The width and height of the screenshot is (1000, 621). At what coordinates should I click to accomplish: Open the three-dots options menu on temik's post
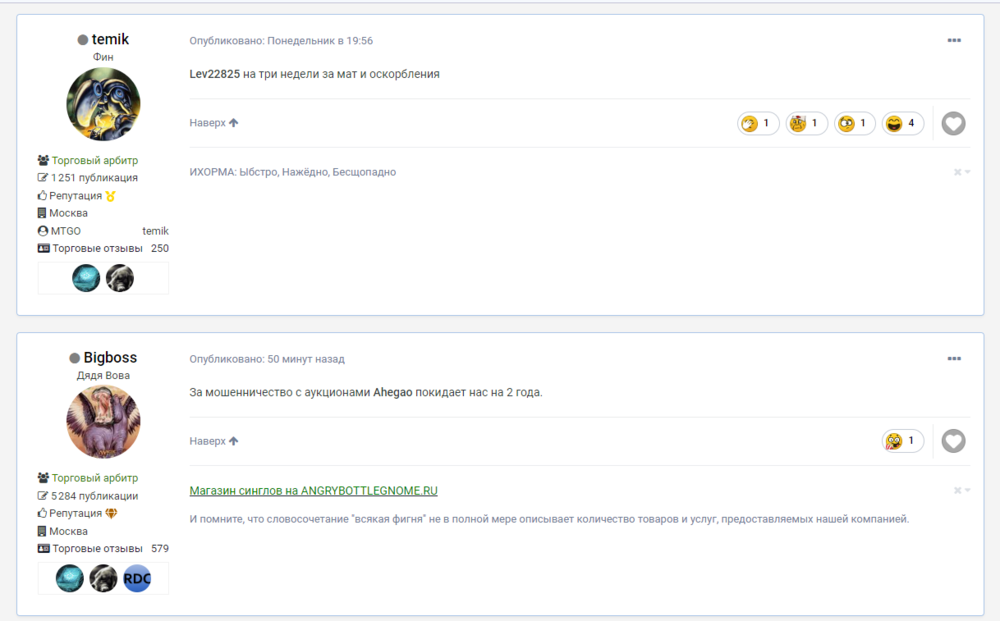(954, 41)
